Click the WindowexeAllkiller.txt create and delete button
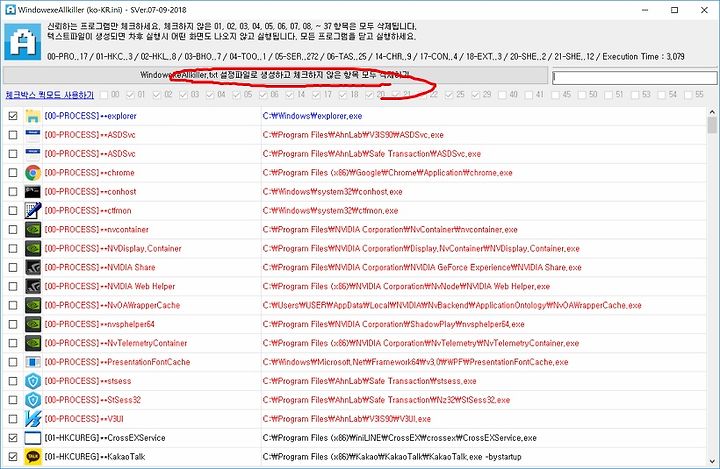The width and height of the screenshot is (720, 469). 276,75
